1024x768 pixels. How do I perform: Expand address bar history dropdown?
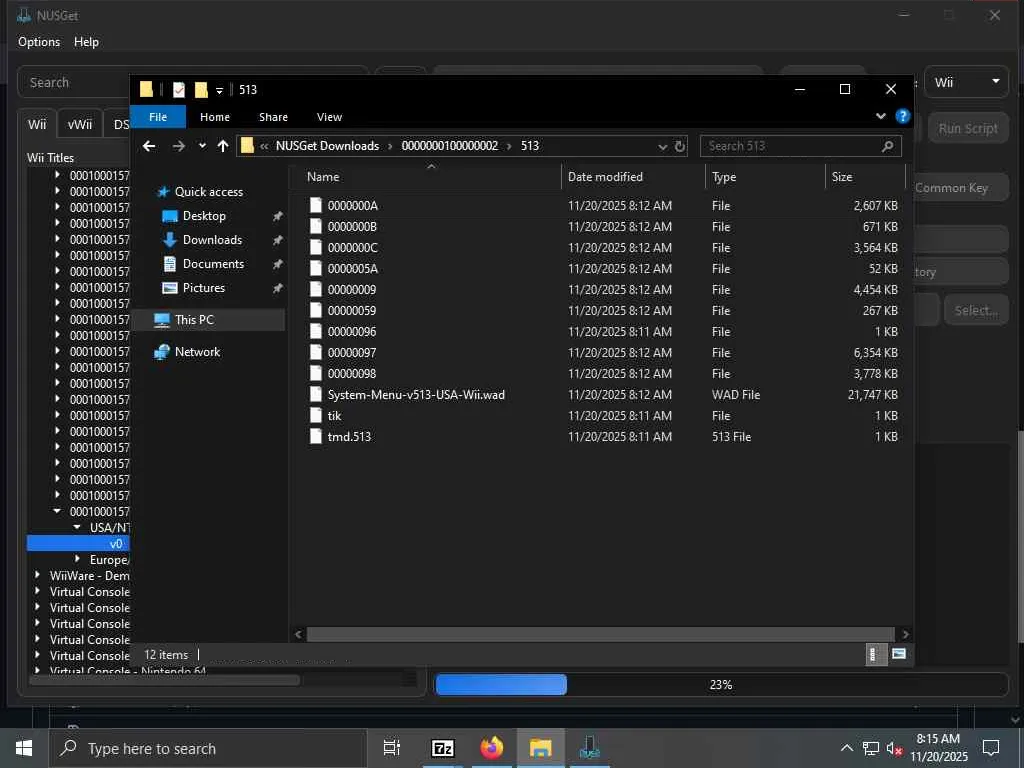662,146
